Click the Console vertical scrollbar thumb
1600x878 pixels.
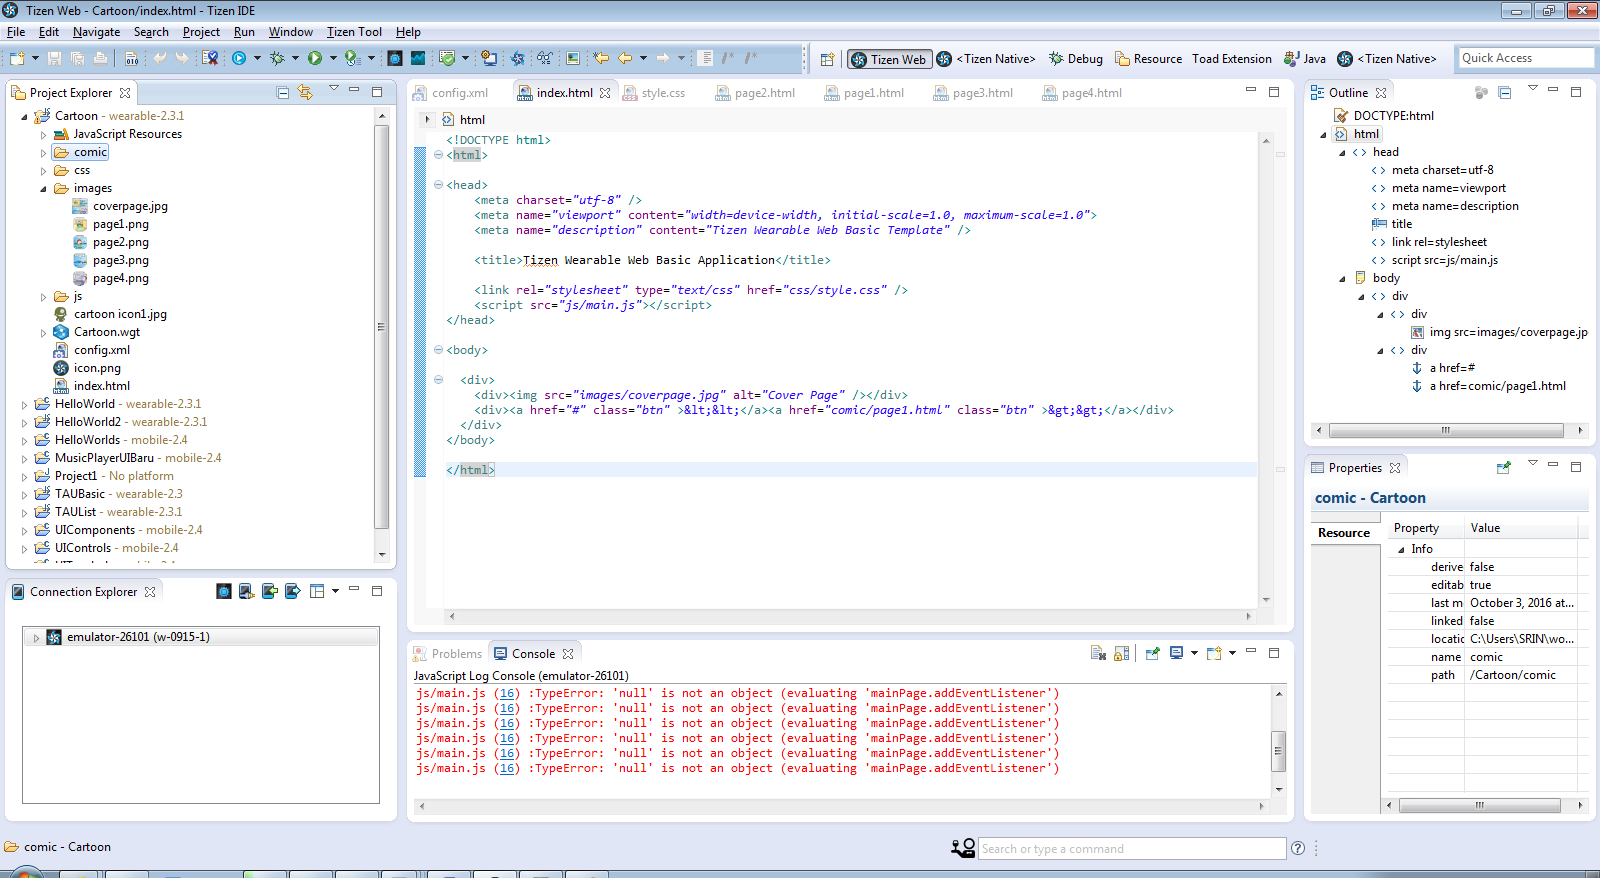pos(1278,751)
